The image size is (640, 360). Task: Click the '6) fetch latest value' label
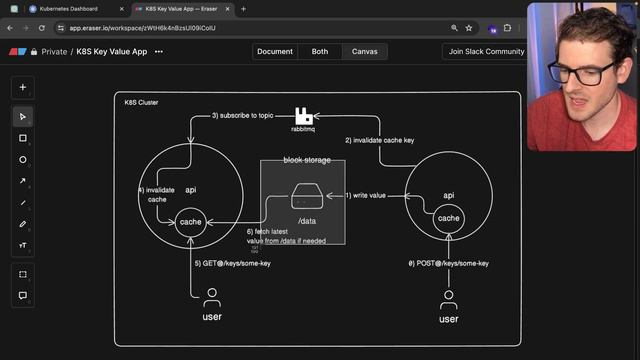point(286,236)
